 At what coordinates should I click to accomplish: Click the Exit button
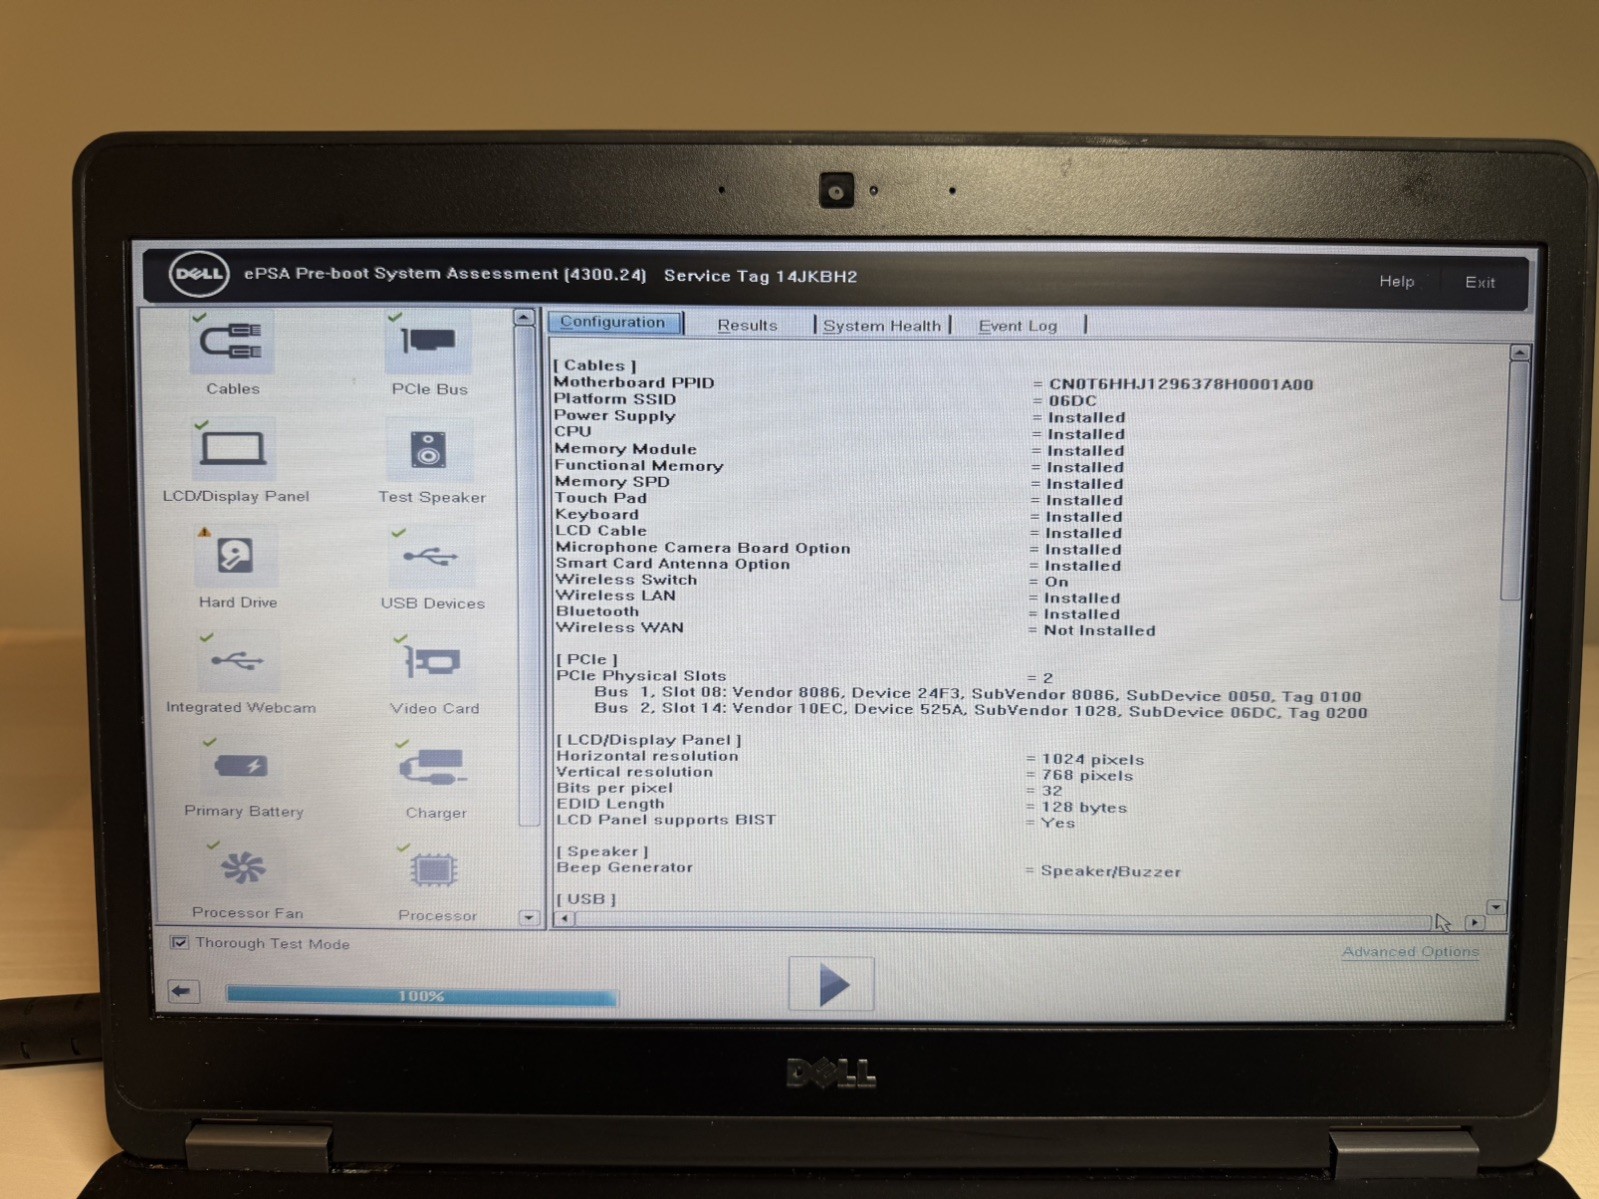(1480, 282)
